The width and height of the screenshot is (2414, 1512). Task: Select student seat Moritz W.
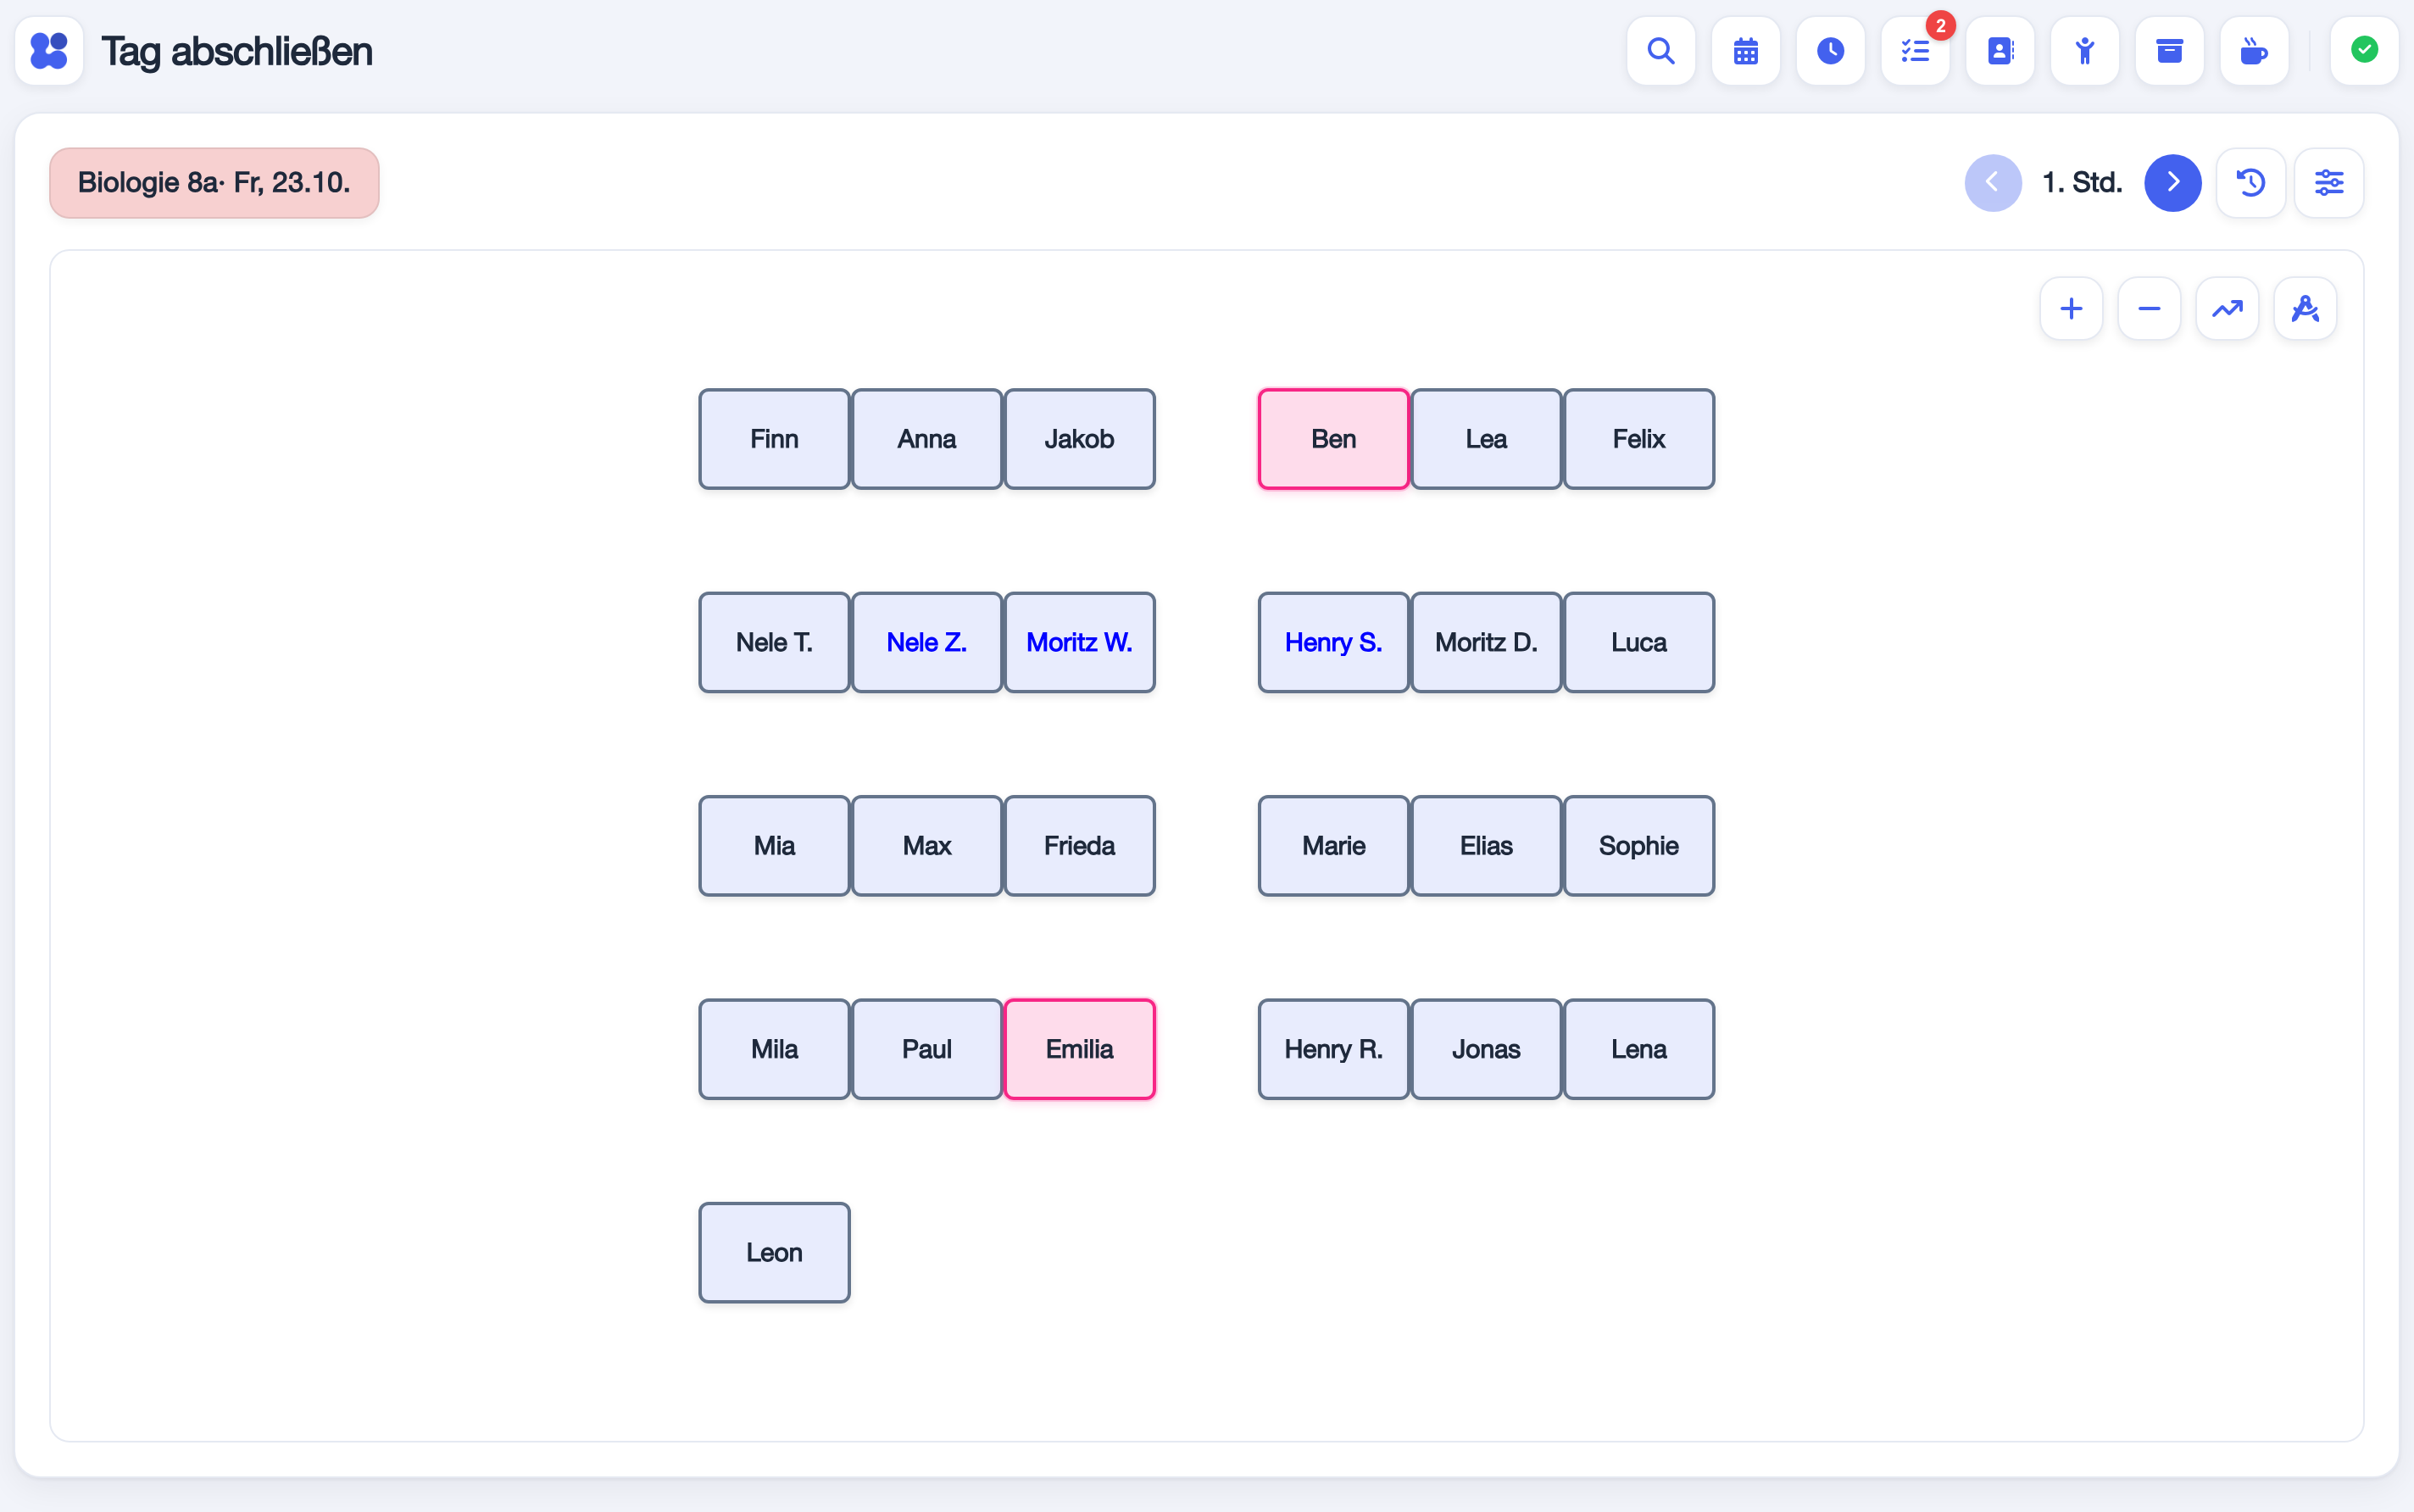1079,642
